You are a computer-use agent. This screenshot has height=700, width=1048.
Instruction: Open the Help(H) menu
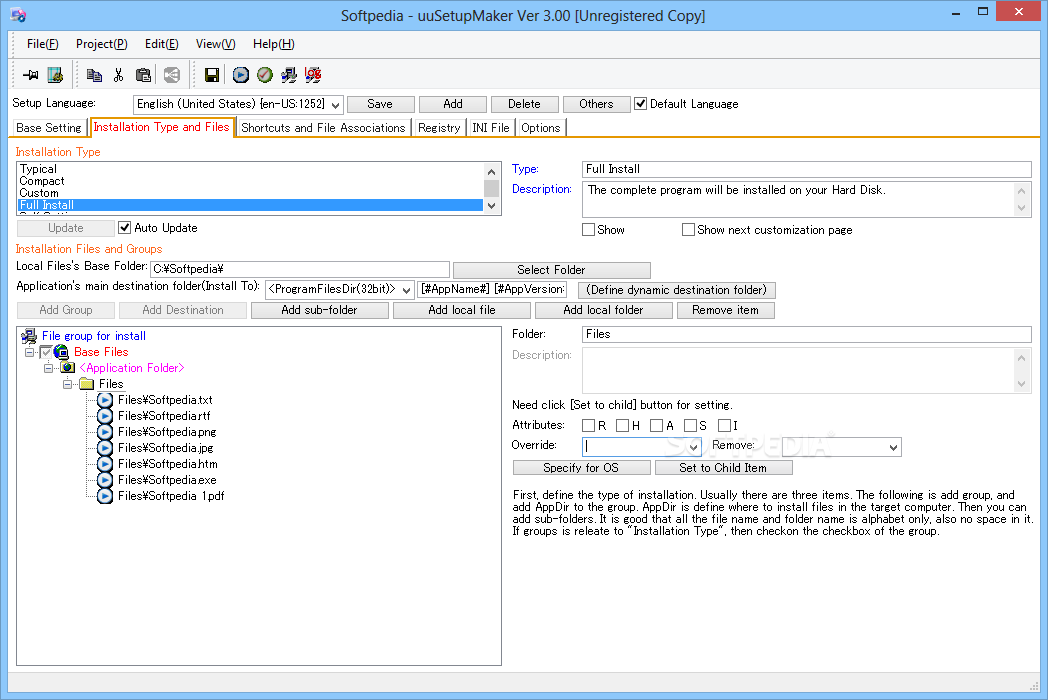273,44
